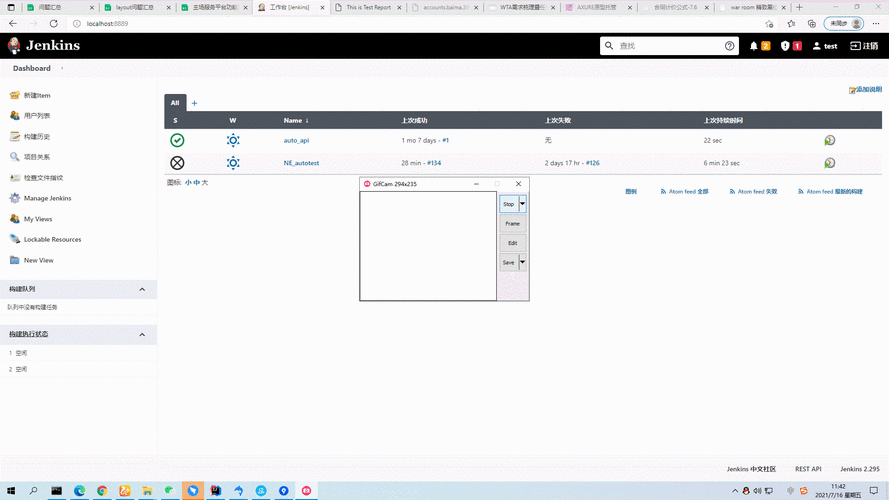This screenshot has height=500, width=889.
Task: Click the Dashboard breadcrumb
Action: point(32,68)
